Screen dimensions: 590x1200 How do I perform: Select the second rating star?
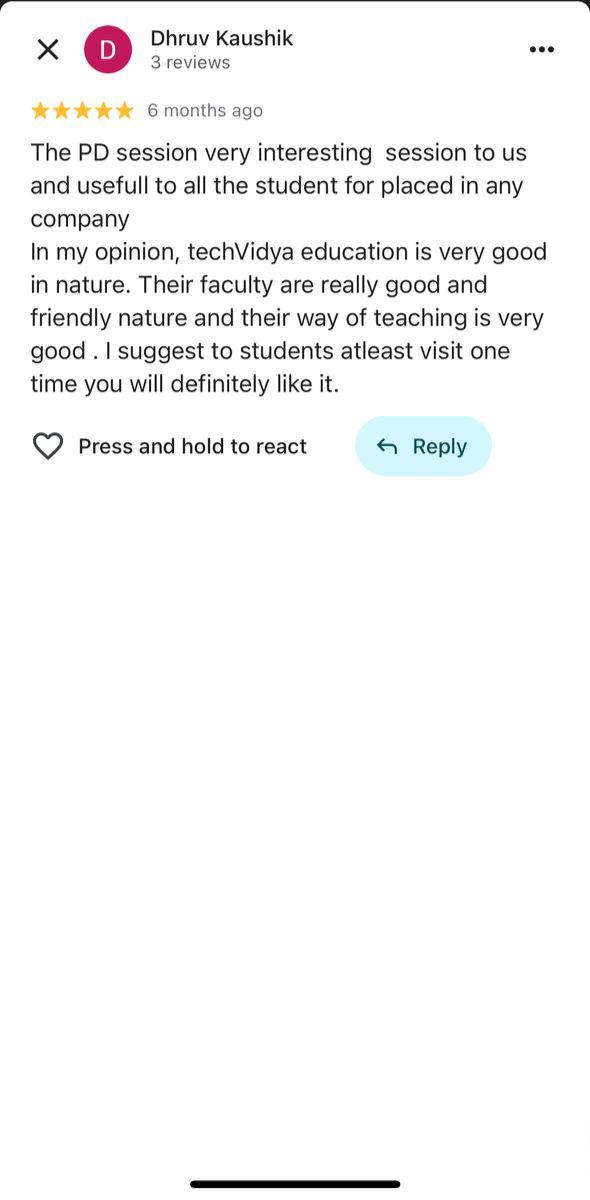click(x=61, y=110)
